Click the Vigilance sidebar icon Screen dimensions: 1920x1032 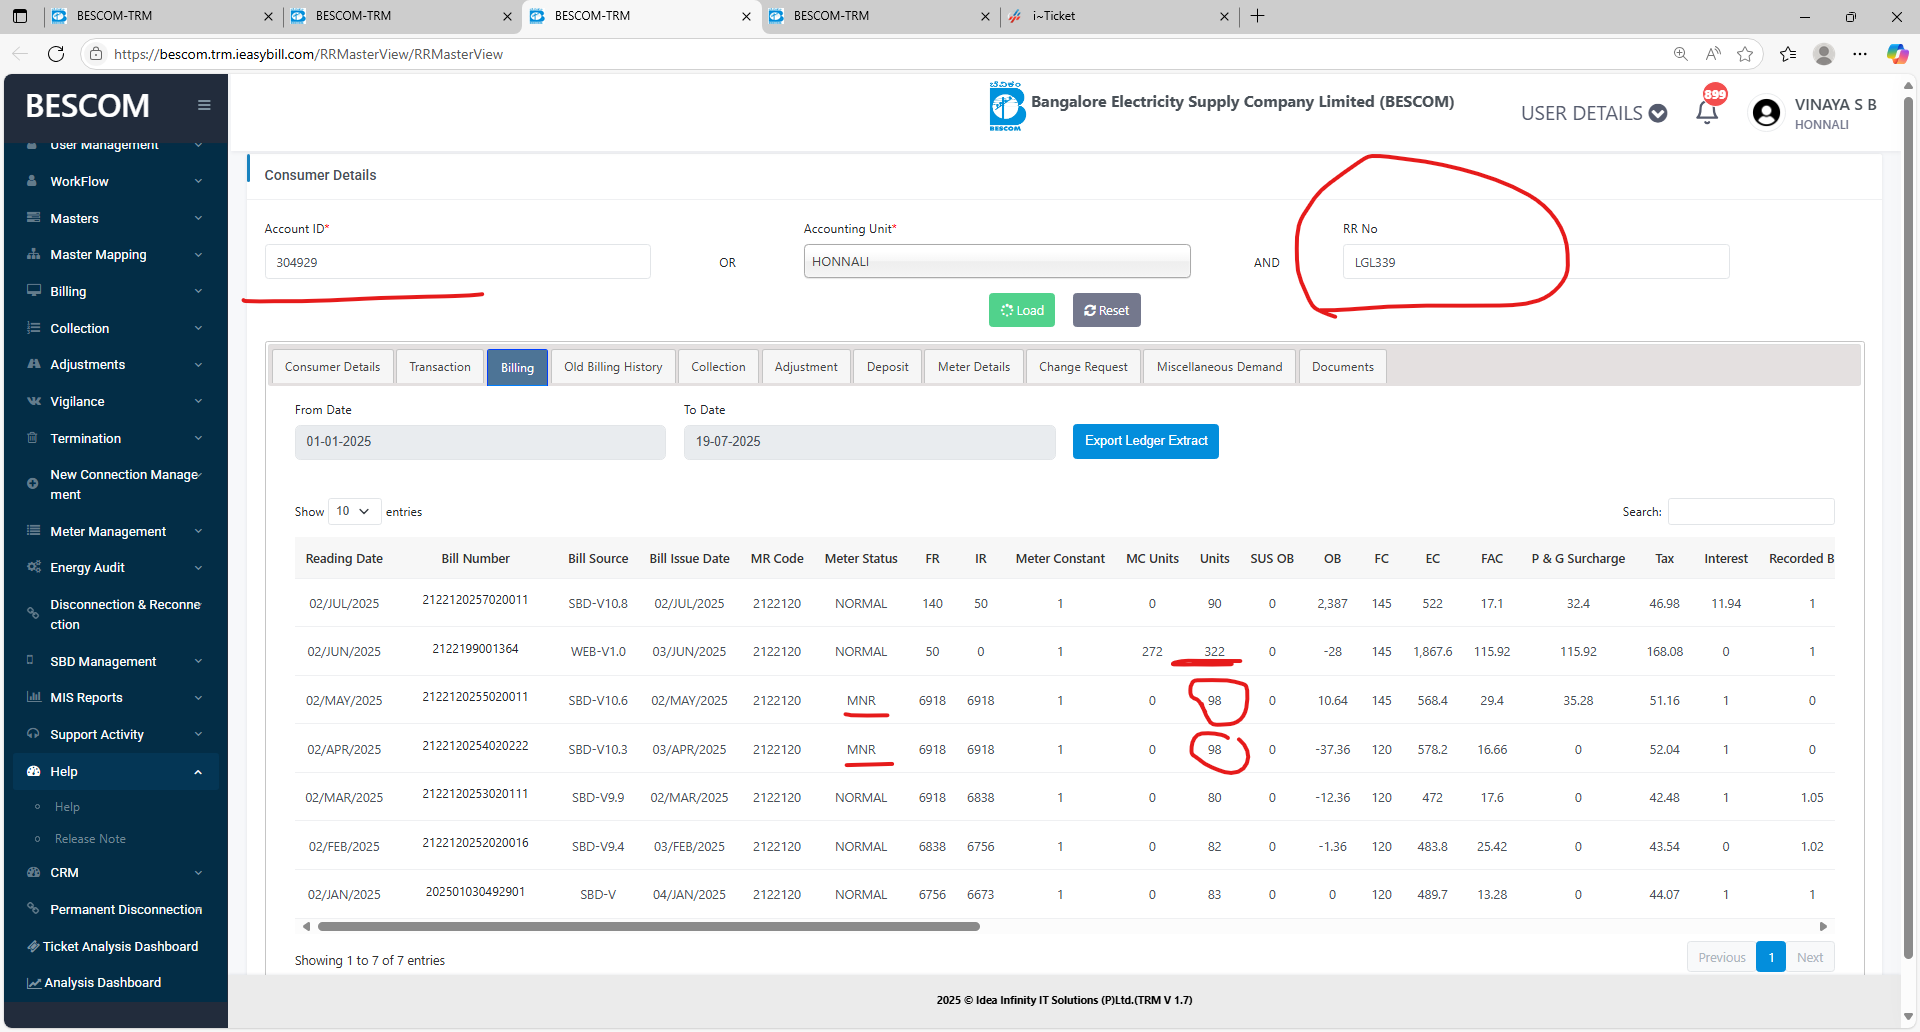[33, 401]
